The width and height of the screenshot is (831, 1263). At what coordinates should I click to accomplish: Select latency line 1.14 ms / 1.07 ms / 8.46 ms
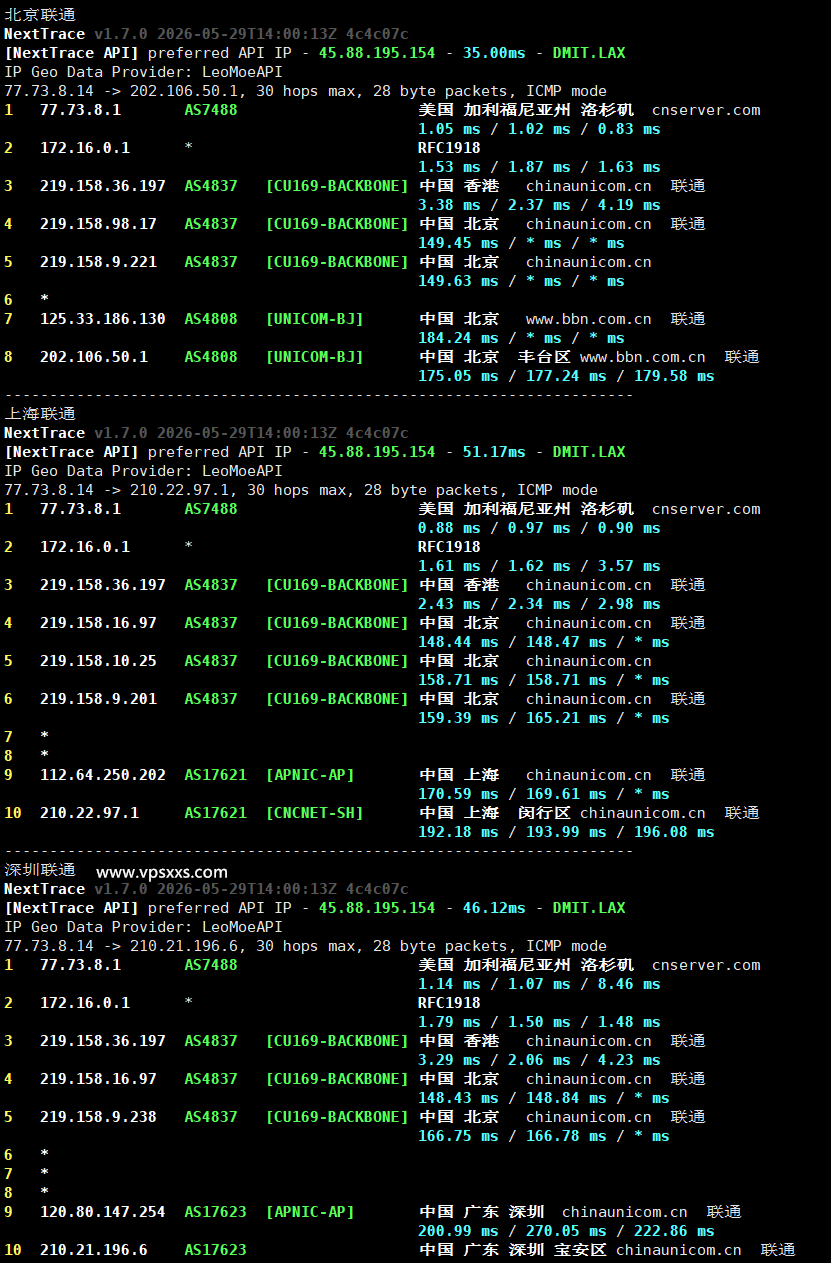(x=539, y=984)
